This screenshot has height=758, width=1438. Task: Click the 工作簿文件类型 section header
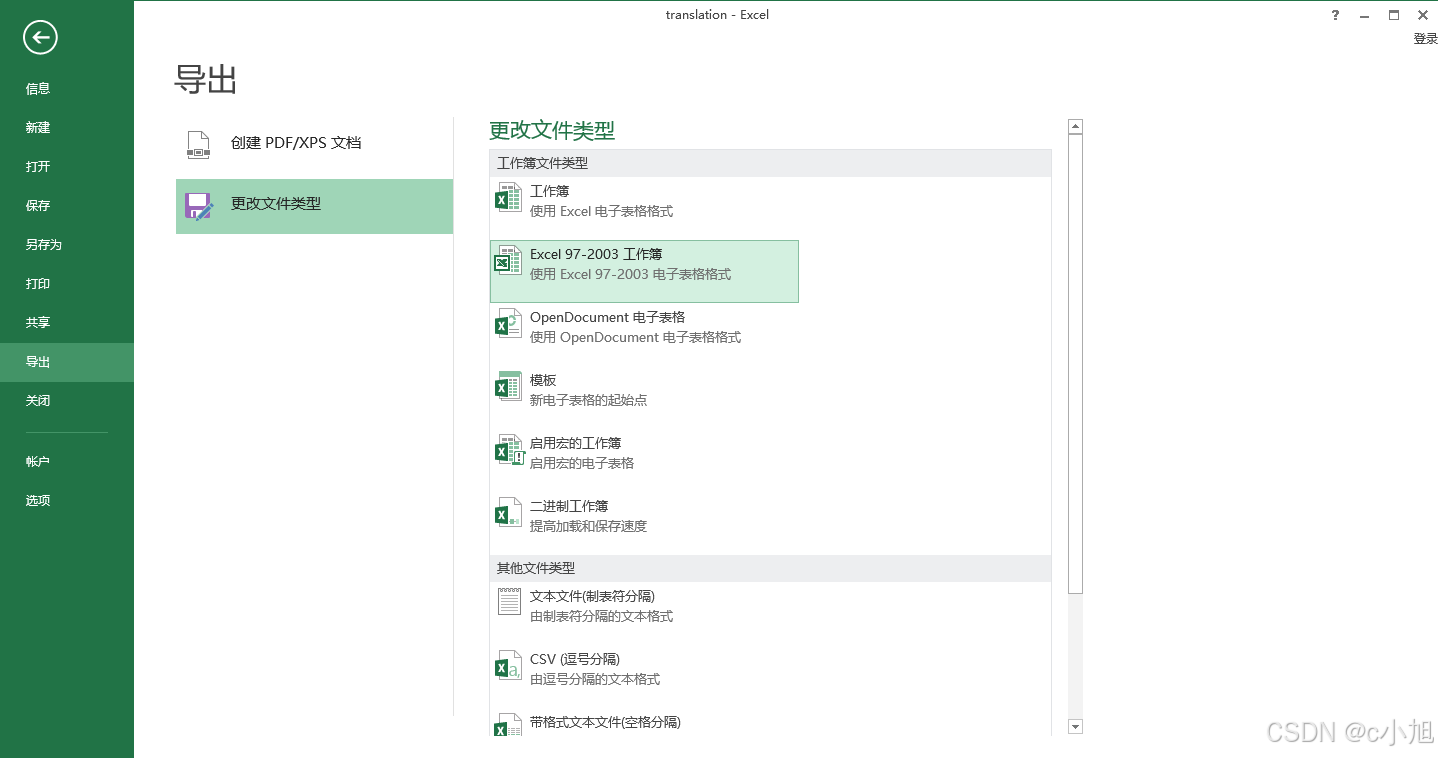(x=770, y=163)
